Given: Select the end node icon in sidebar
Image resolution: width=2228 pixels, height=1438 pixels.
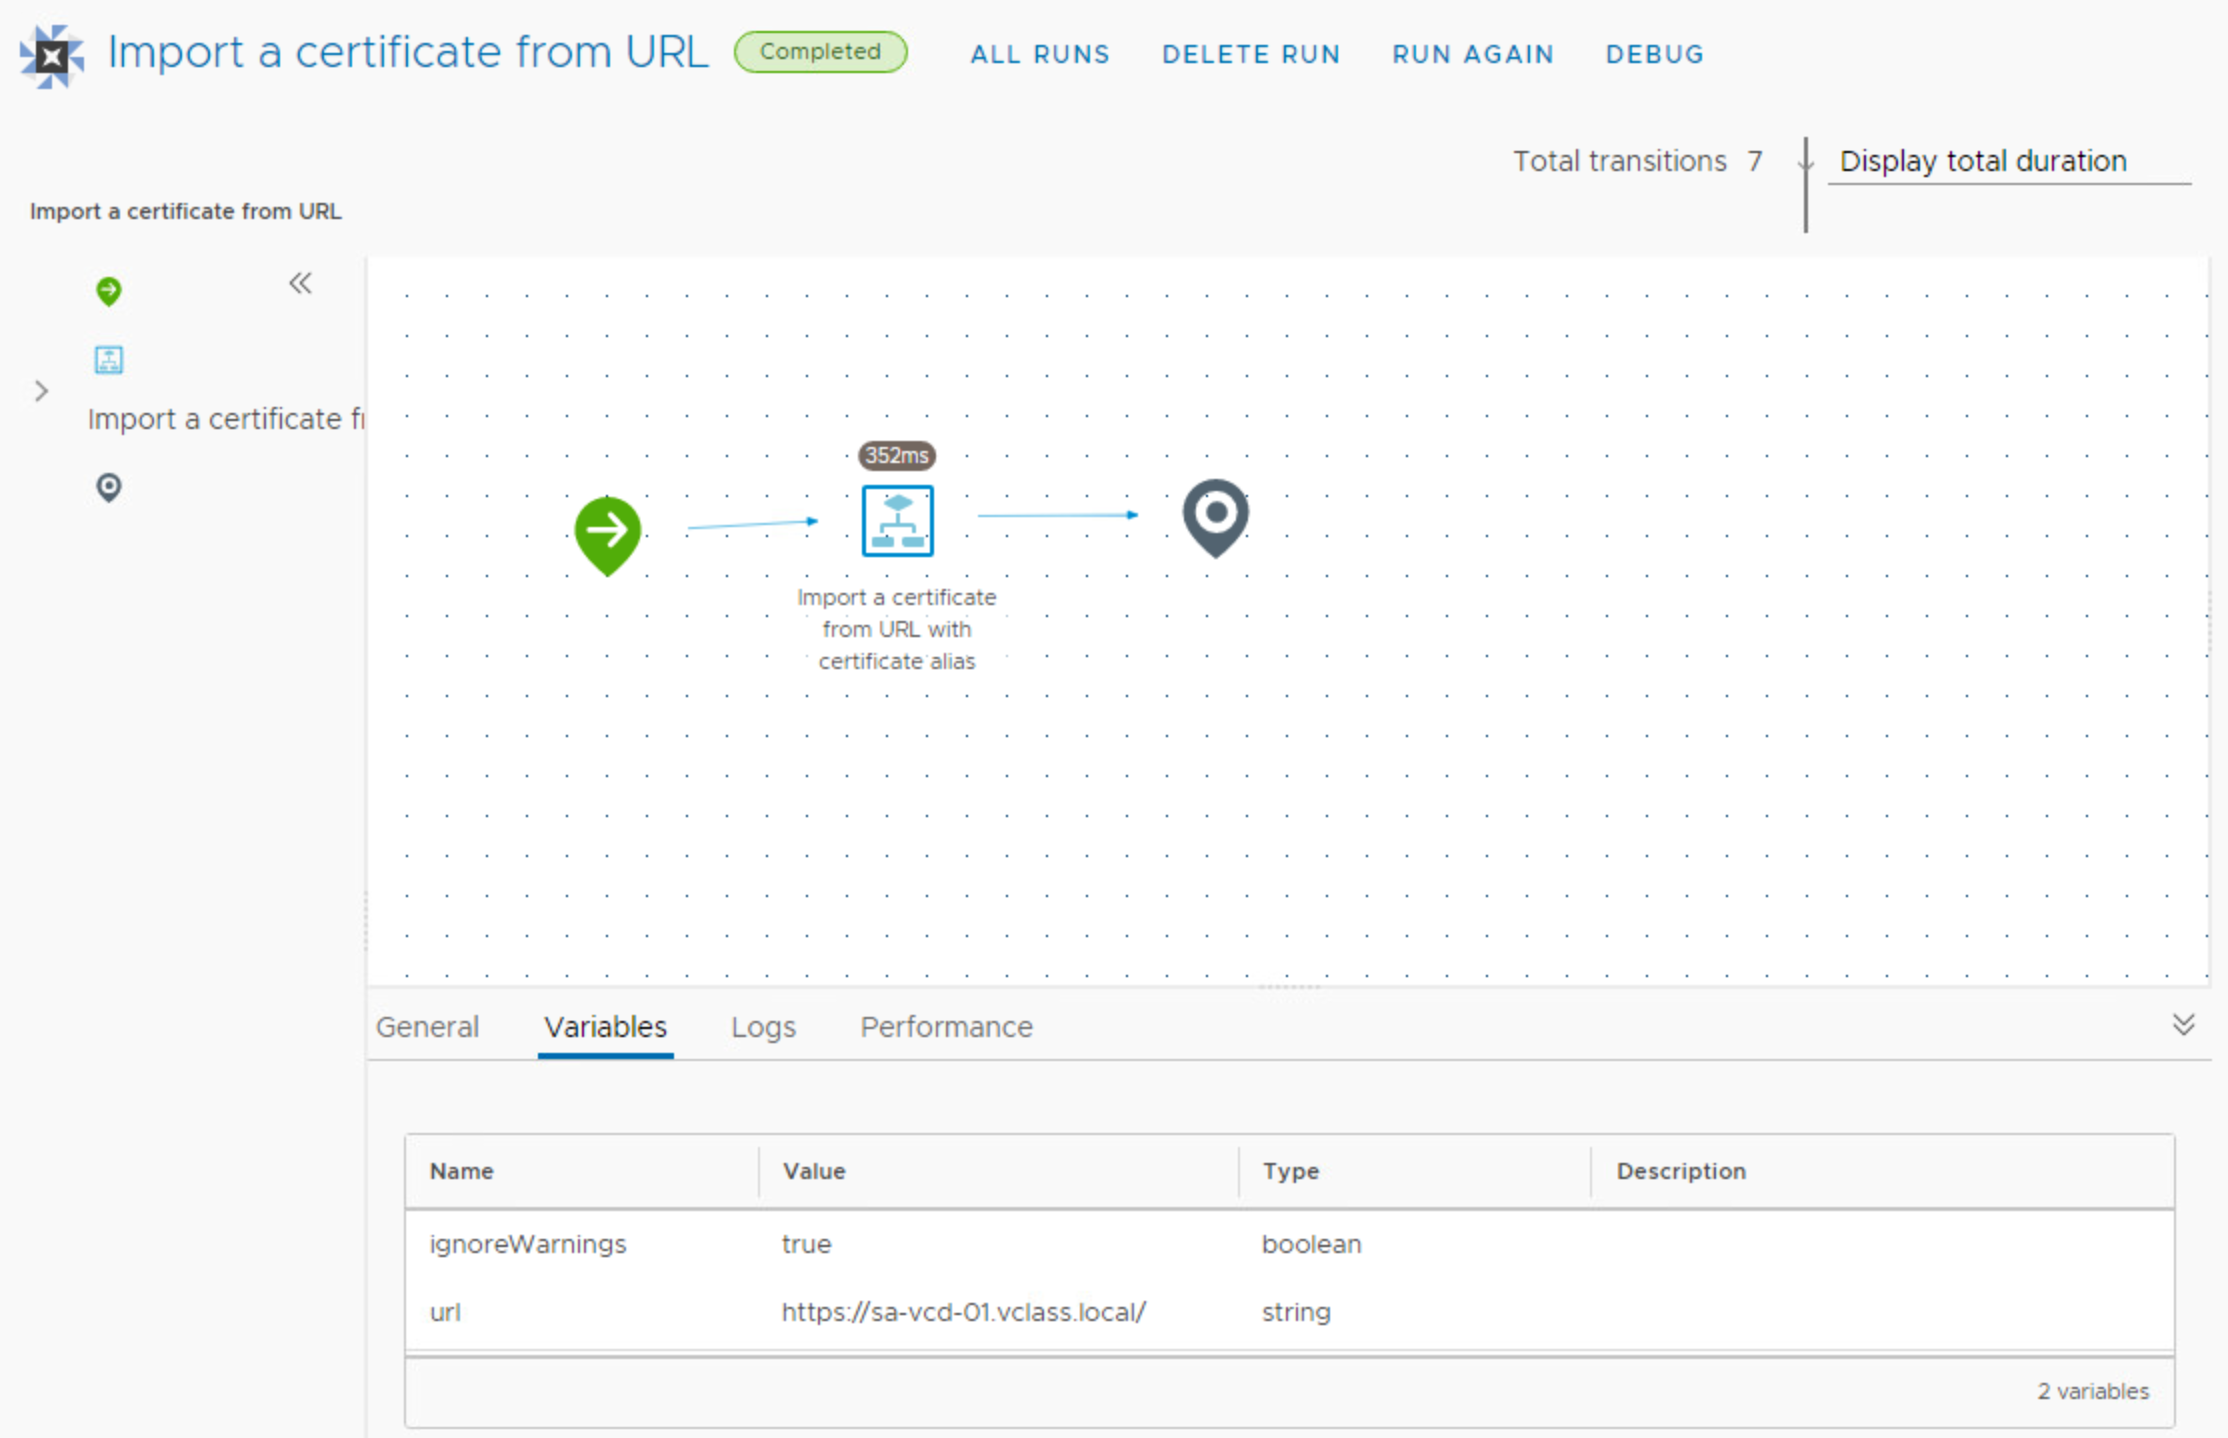Looking at the screenshot, I should coord(109,487).
